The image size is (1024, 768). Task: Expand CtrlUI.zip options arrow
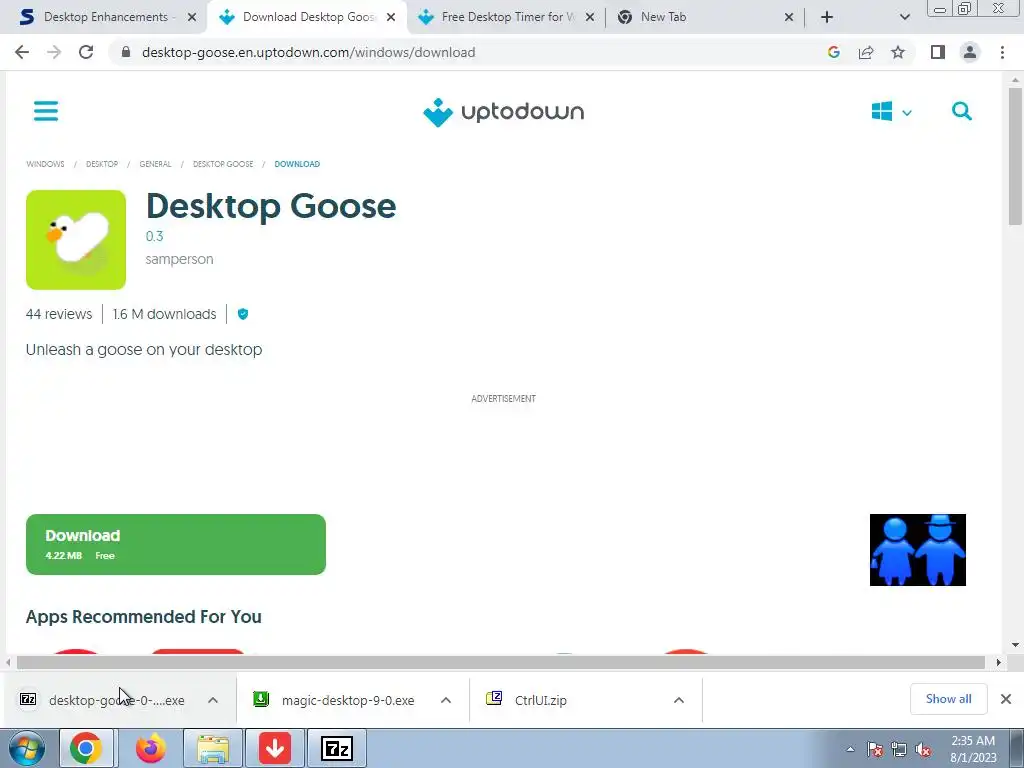click(x=679, y=700)
